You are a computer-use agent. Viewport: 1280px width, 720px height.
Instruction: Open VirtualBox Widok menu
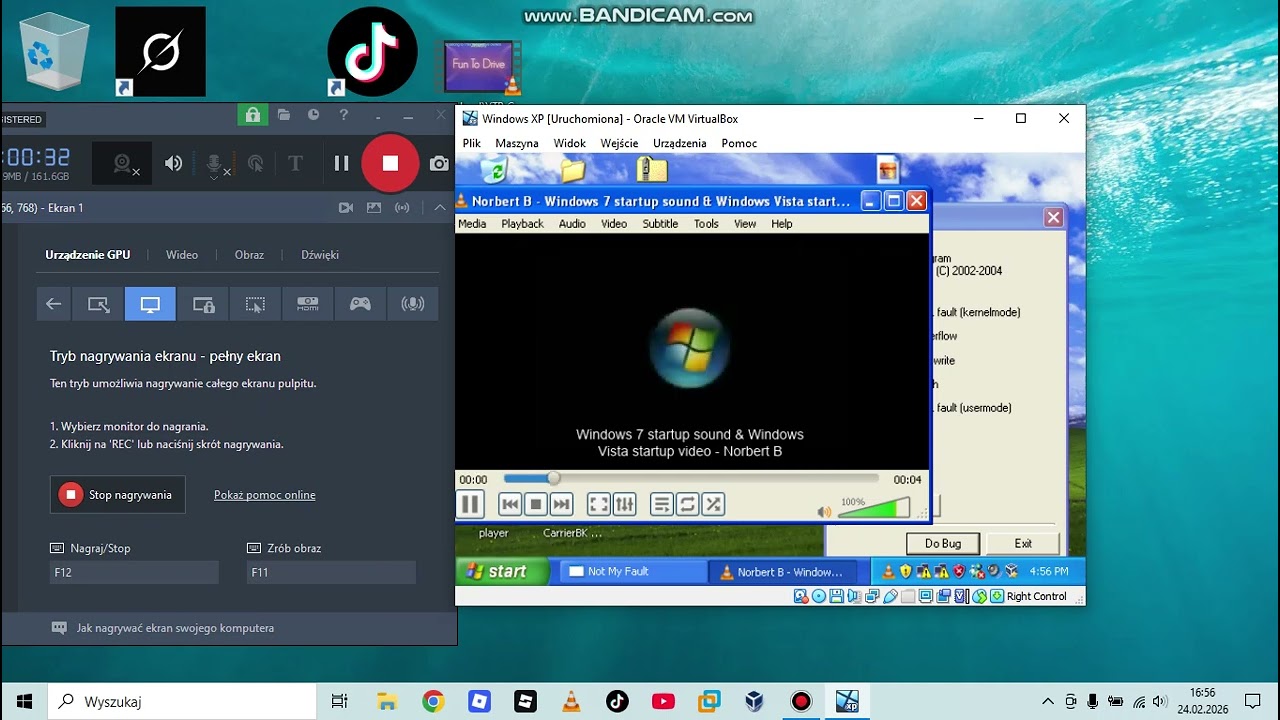pos(570,143)
